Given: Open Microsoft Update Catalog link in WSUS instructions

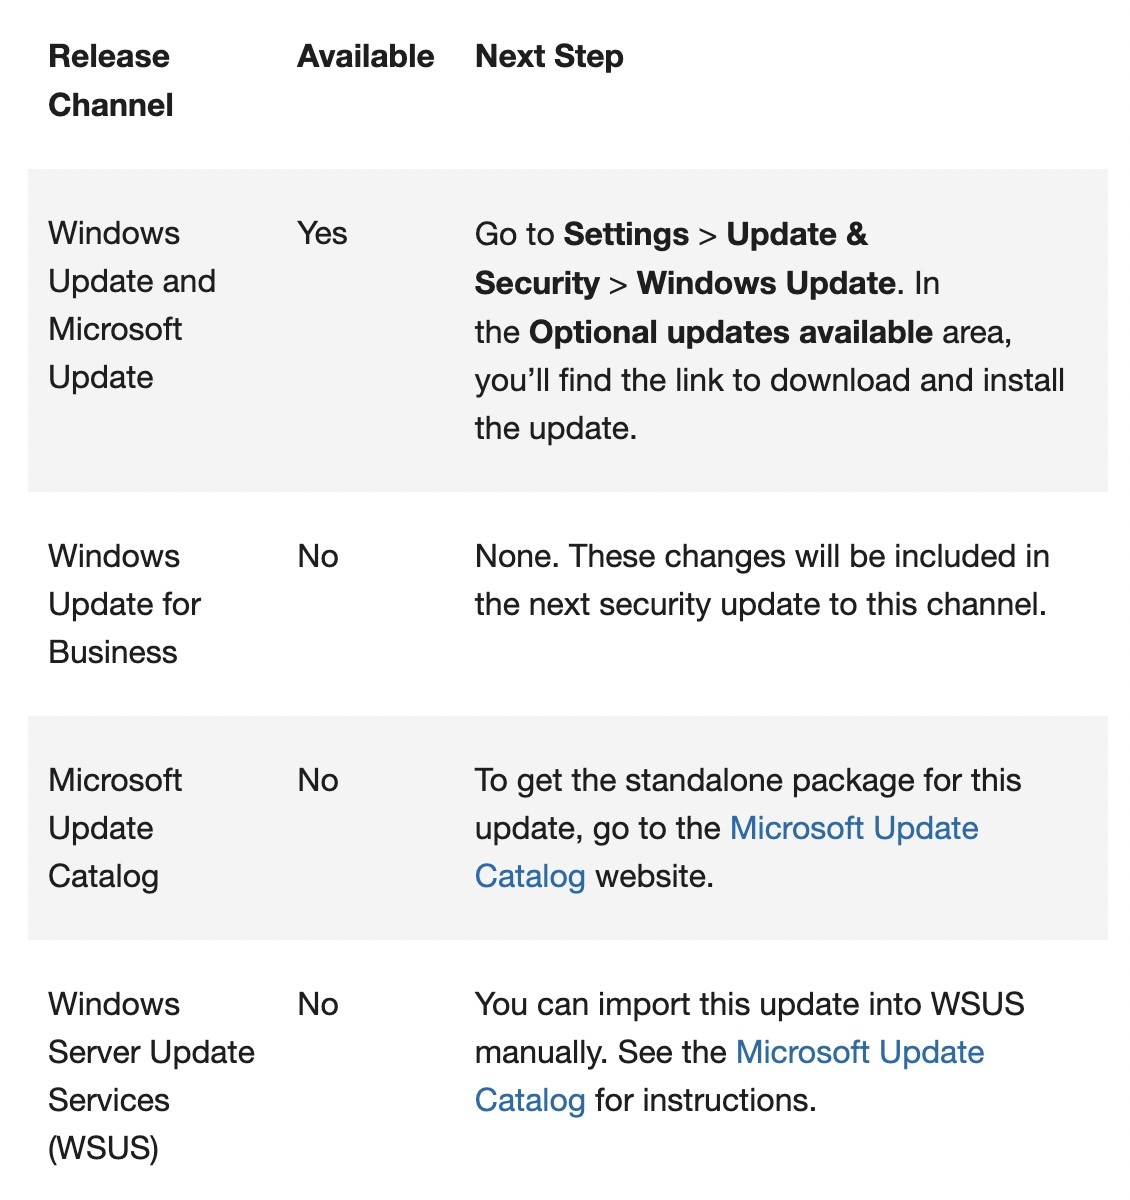Looking at the screenshot, I should (x=860, y=1052).
